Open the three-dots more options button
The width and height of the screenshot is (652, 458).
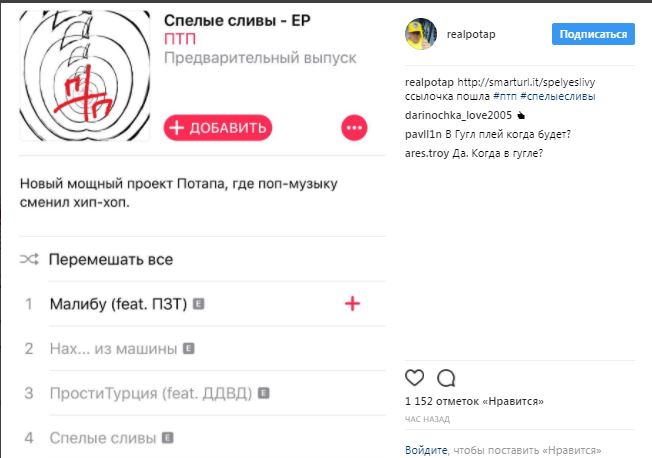tap(354, 128)
